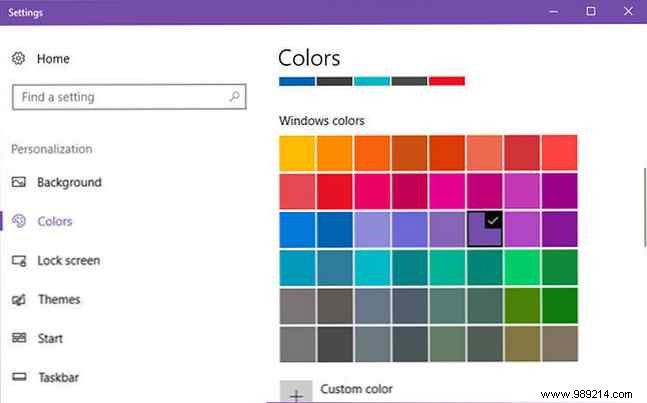Pick the selected purple swatch with checkmark

(484, 229)
